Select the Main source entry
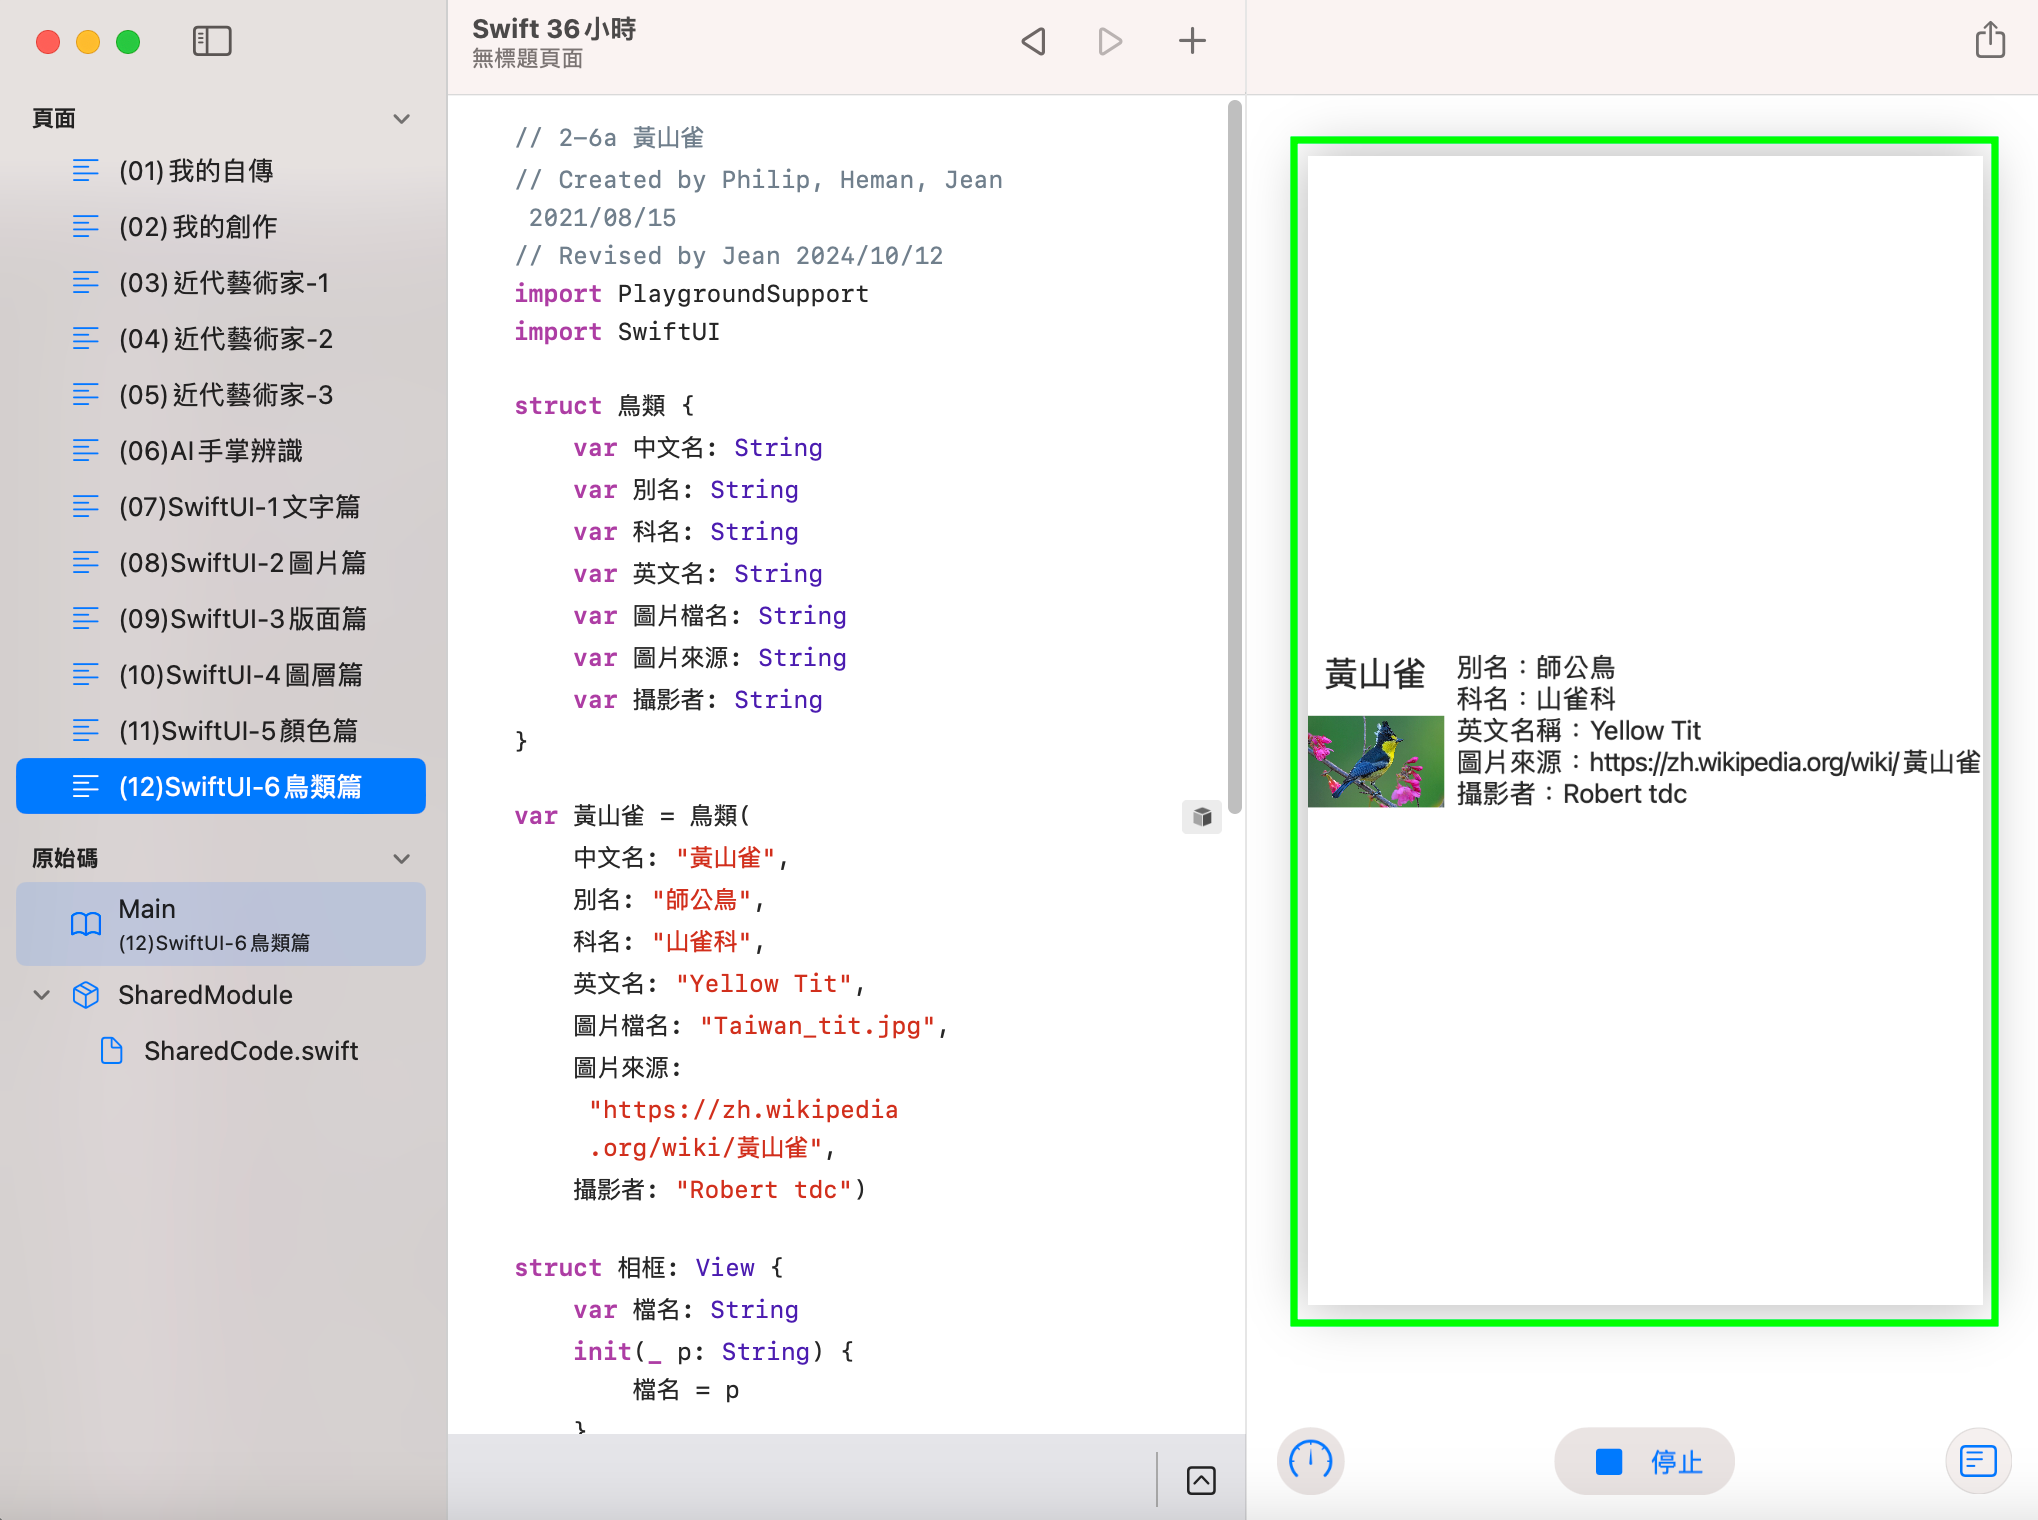 point(220,923)
